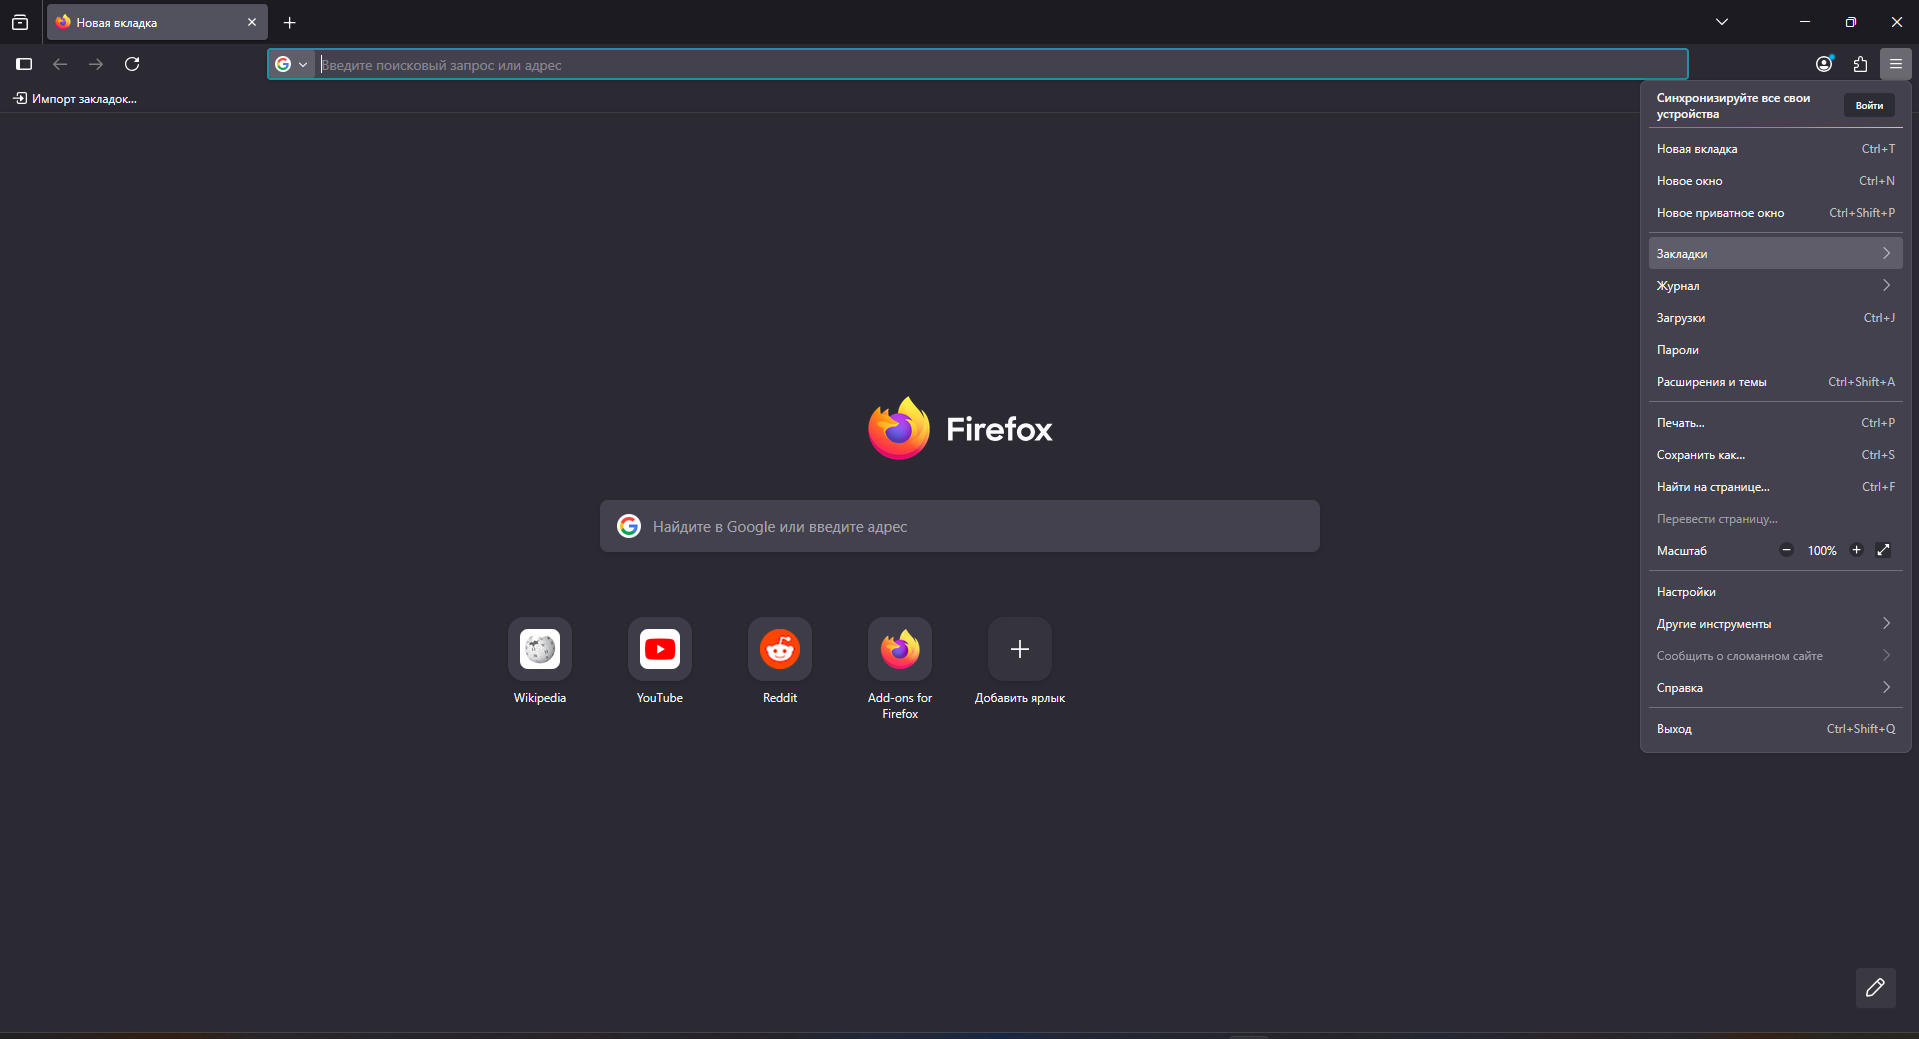Click Импорт закладок… in bookmarks toolbar
The width and height of the screenshot is (1919, 1039).
click(x=75, y=99)
